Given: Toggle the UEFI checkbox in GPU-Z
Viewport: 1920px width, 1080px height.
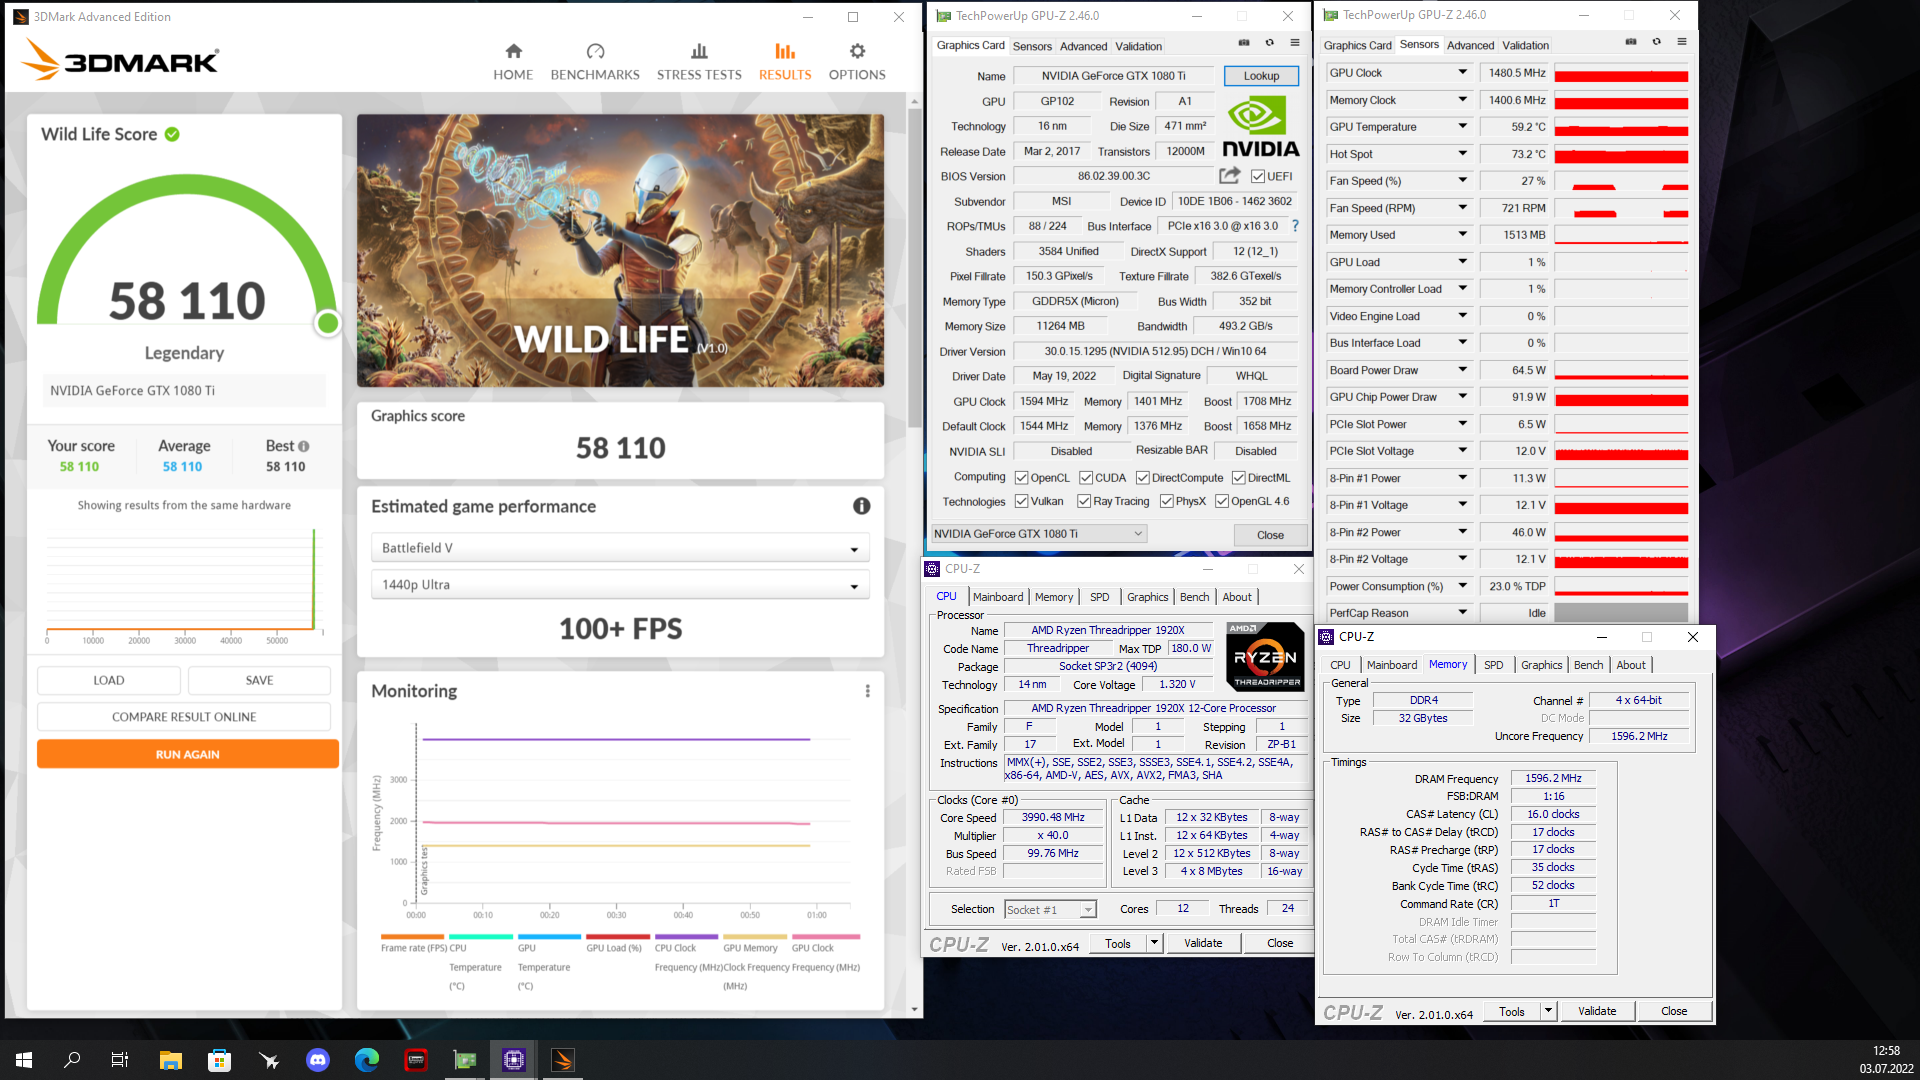Looking at the screenshot, I should (1258, 176).
